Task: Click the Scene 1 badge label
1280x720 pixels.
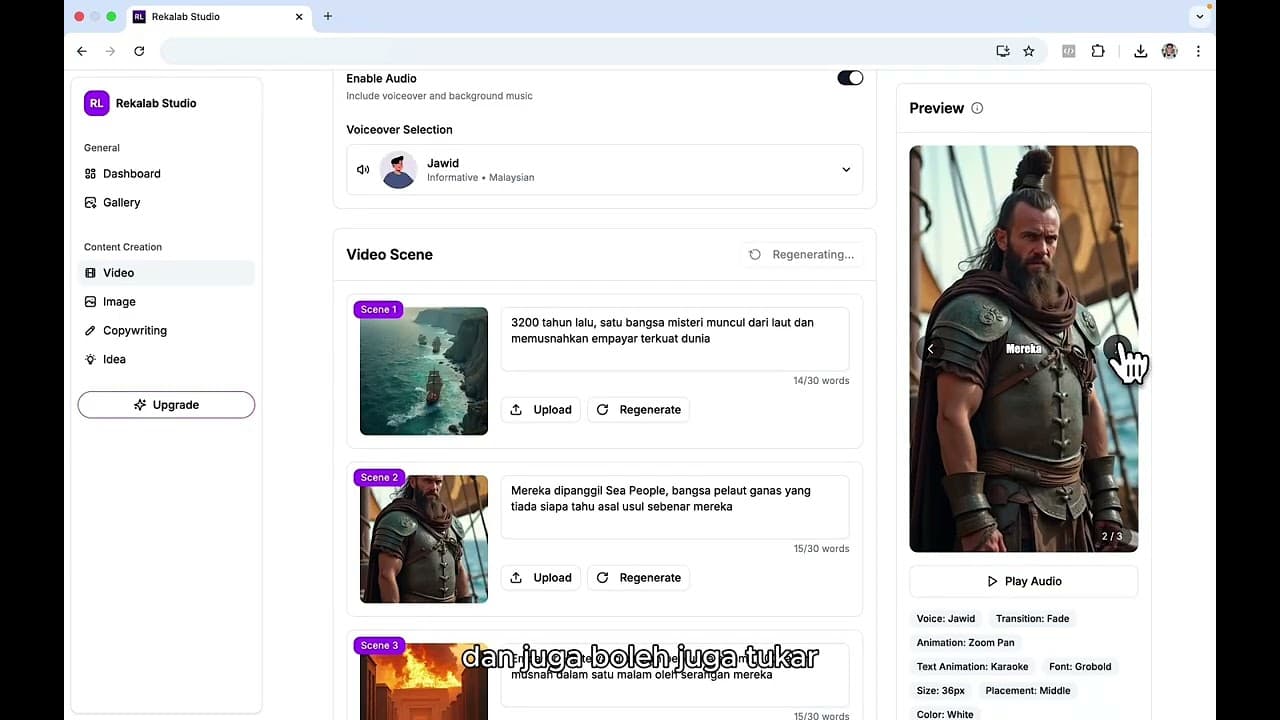Action: [378, 310]
